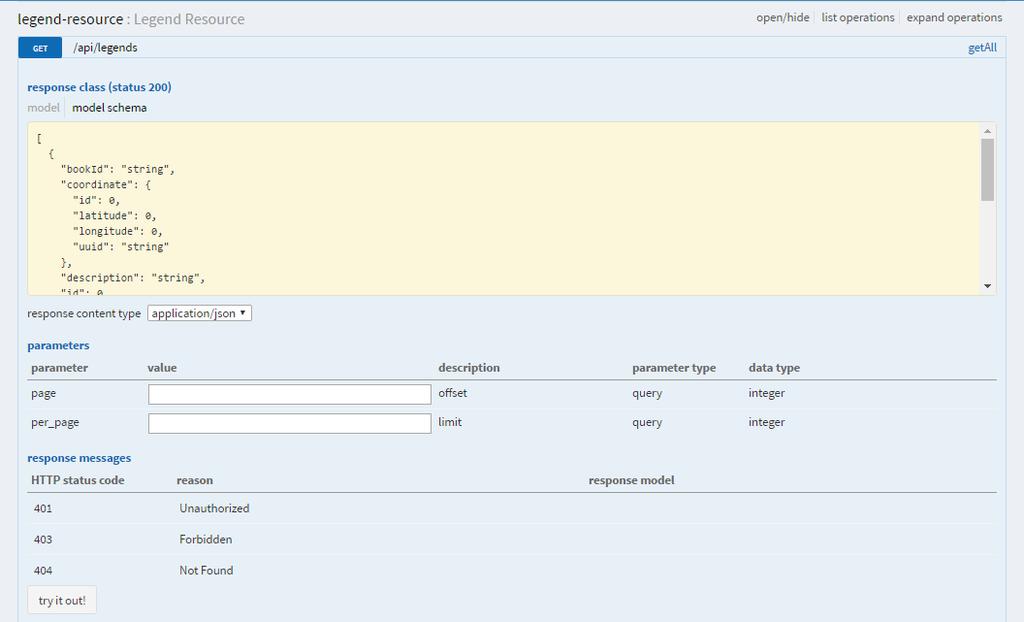Click the response content type label
This screenshot has height=622, width=1024.
pyautogui.click(x=84, y=314)
